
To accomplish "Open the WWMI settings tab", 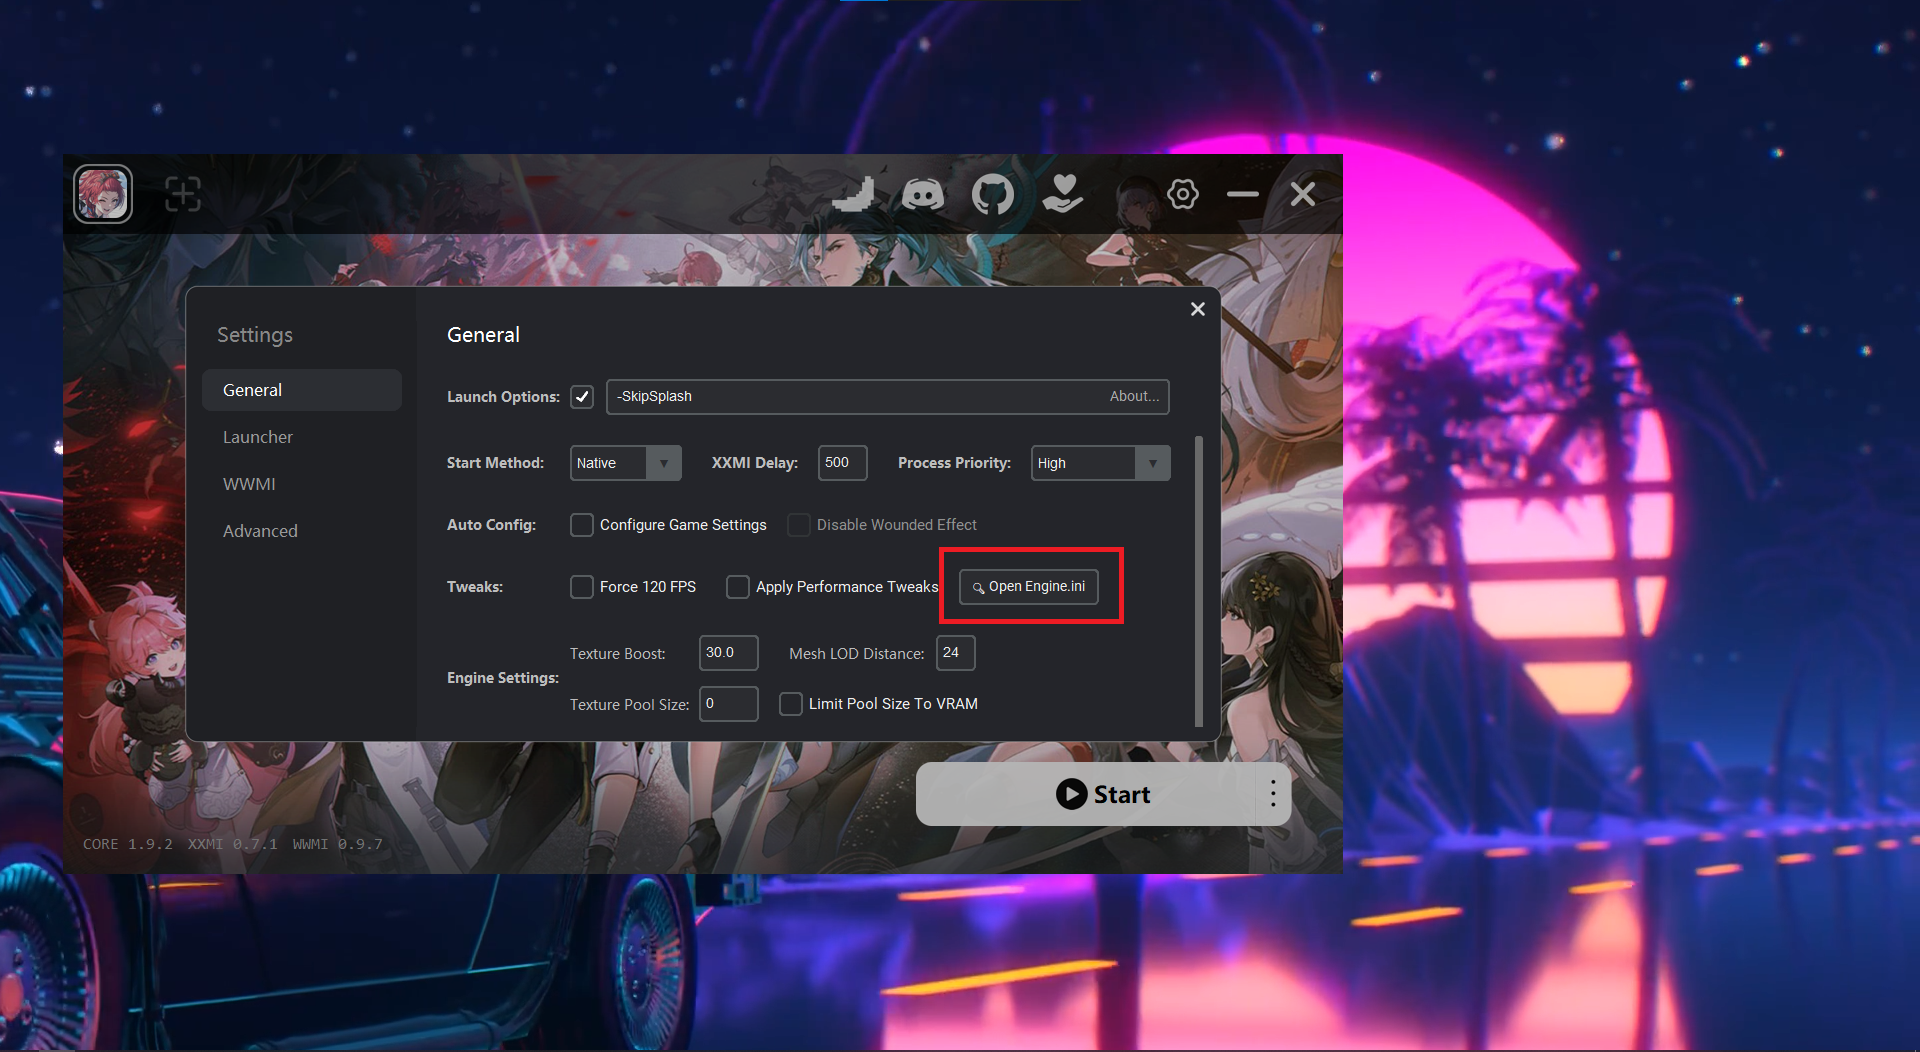I will [x=302, y=484].
